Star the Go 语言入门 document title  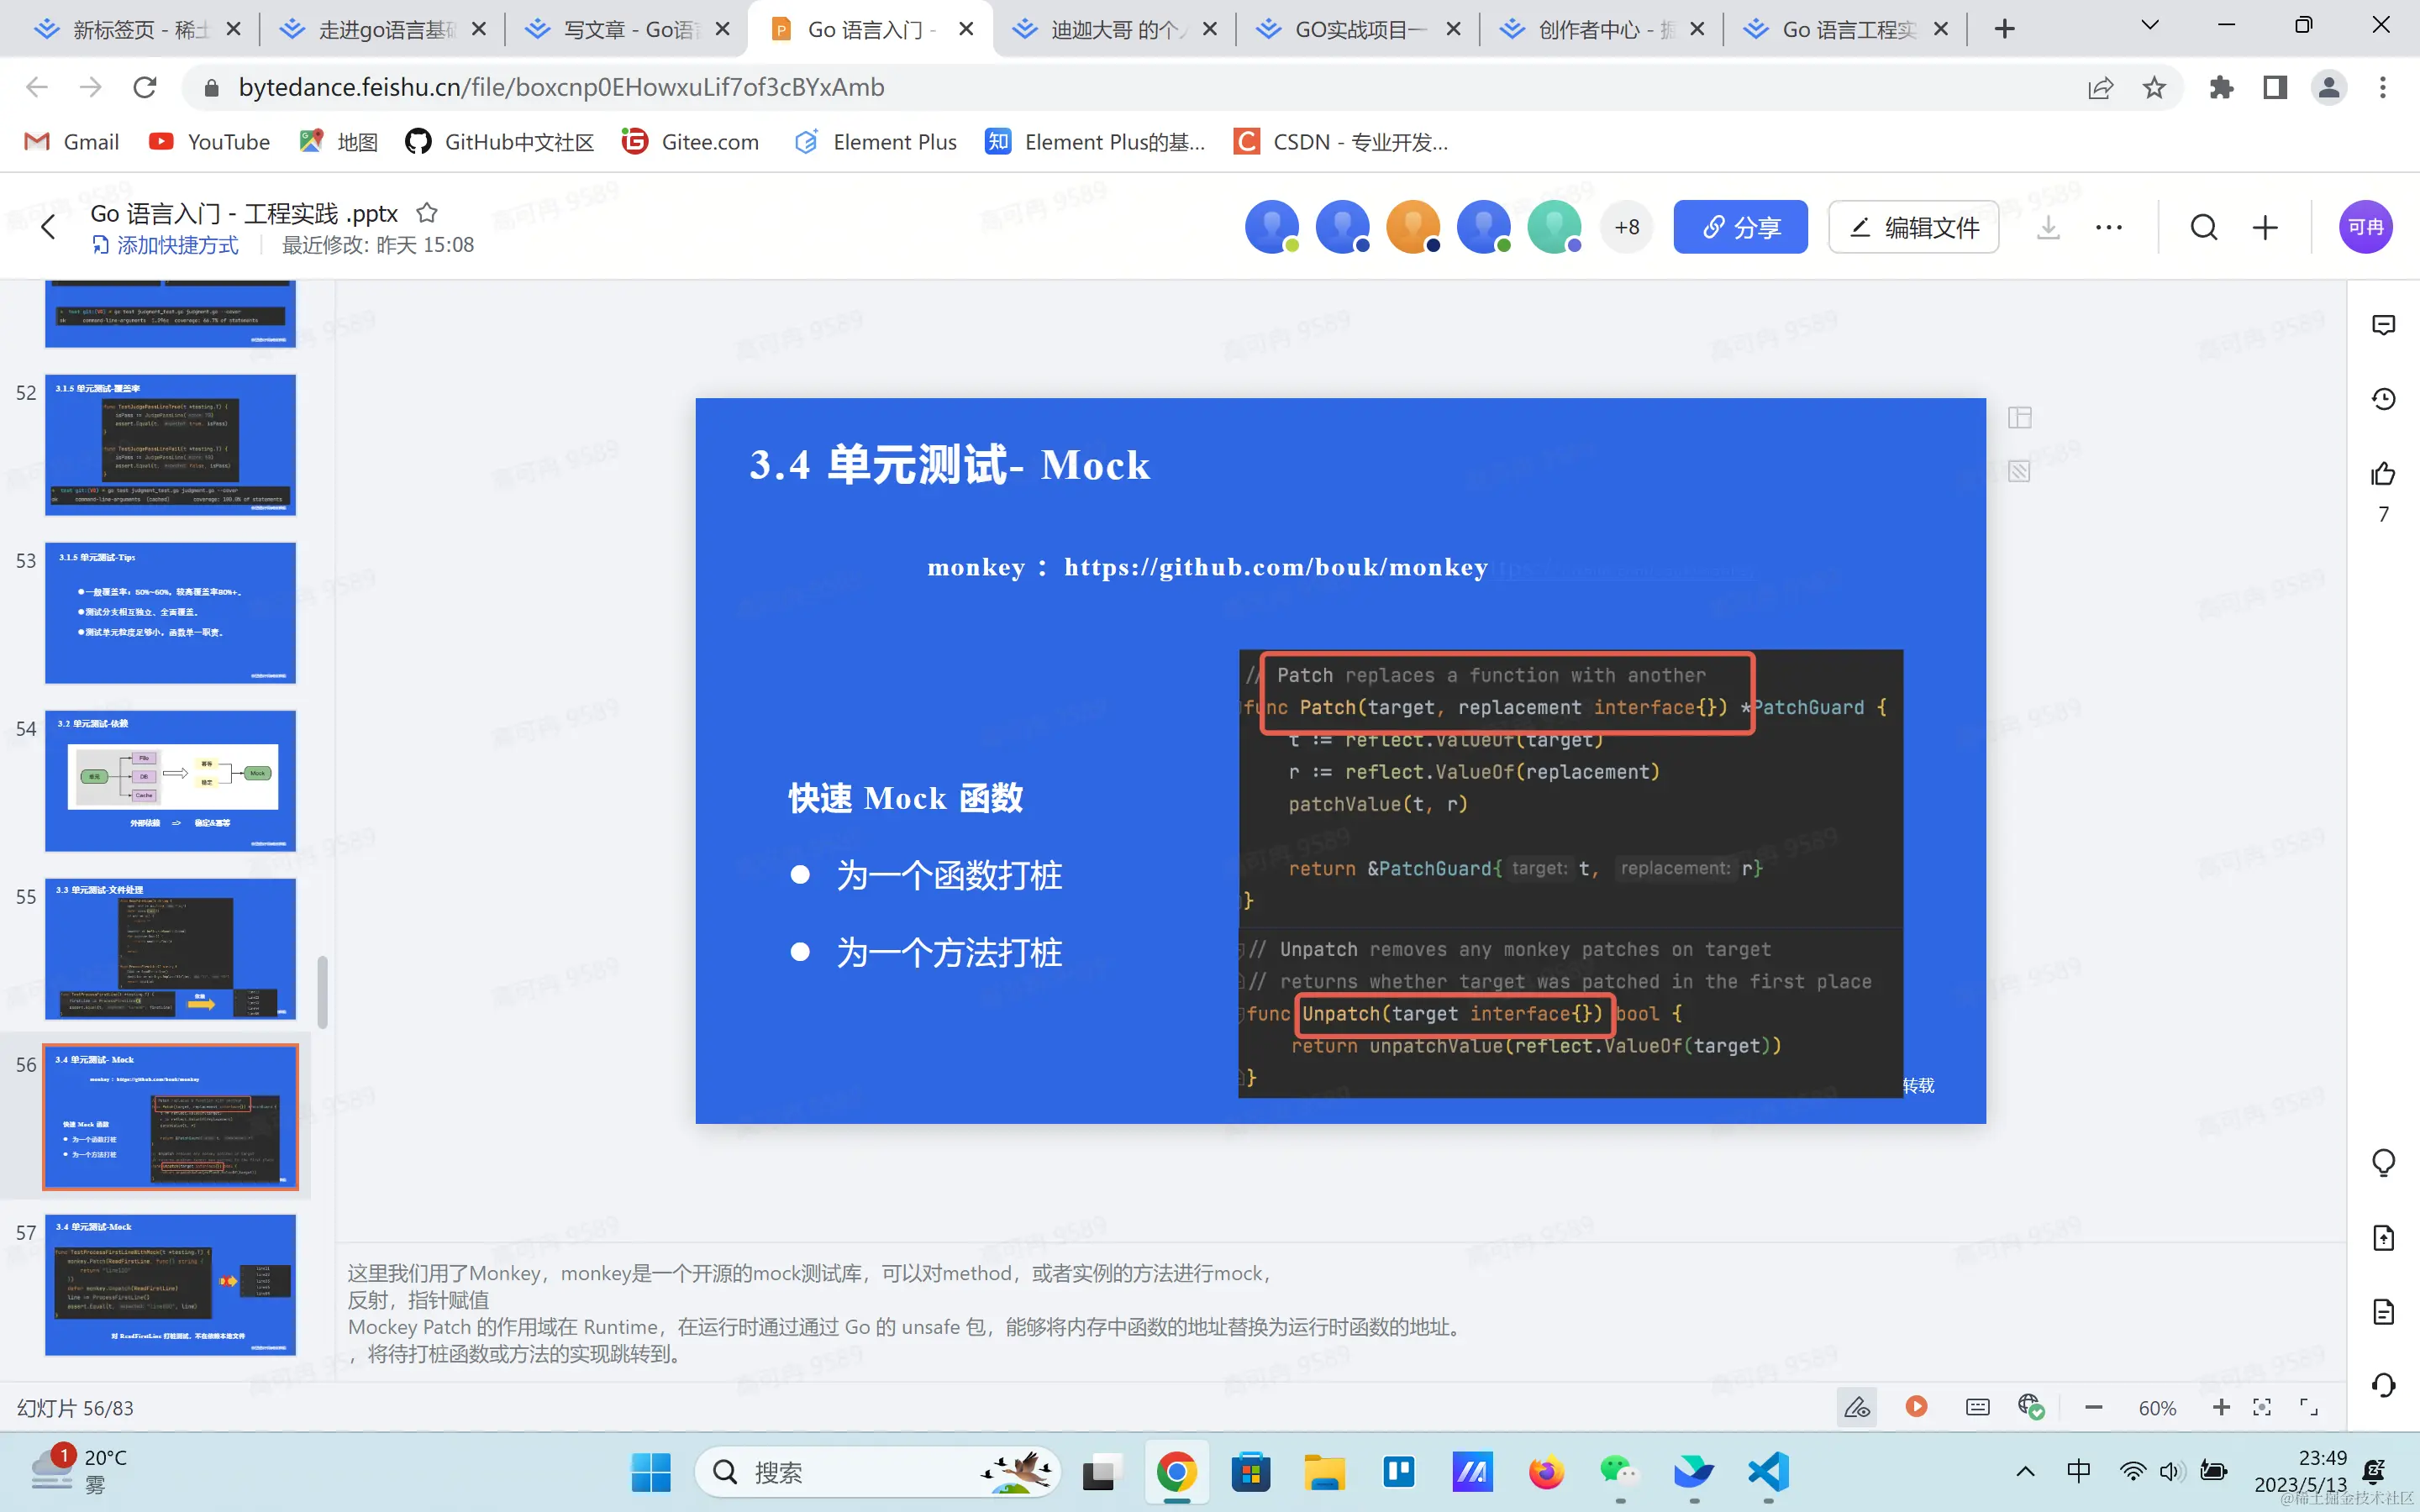[x=427, y=212]
